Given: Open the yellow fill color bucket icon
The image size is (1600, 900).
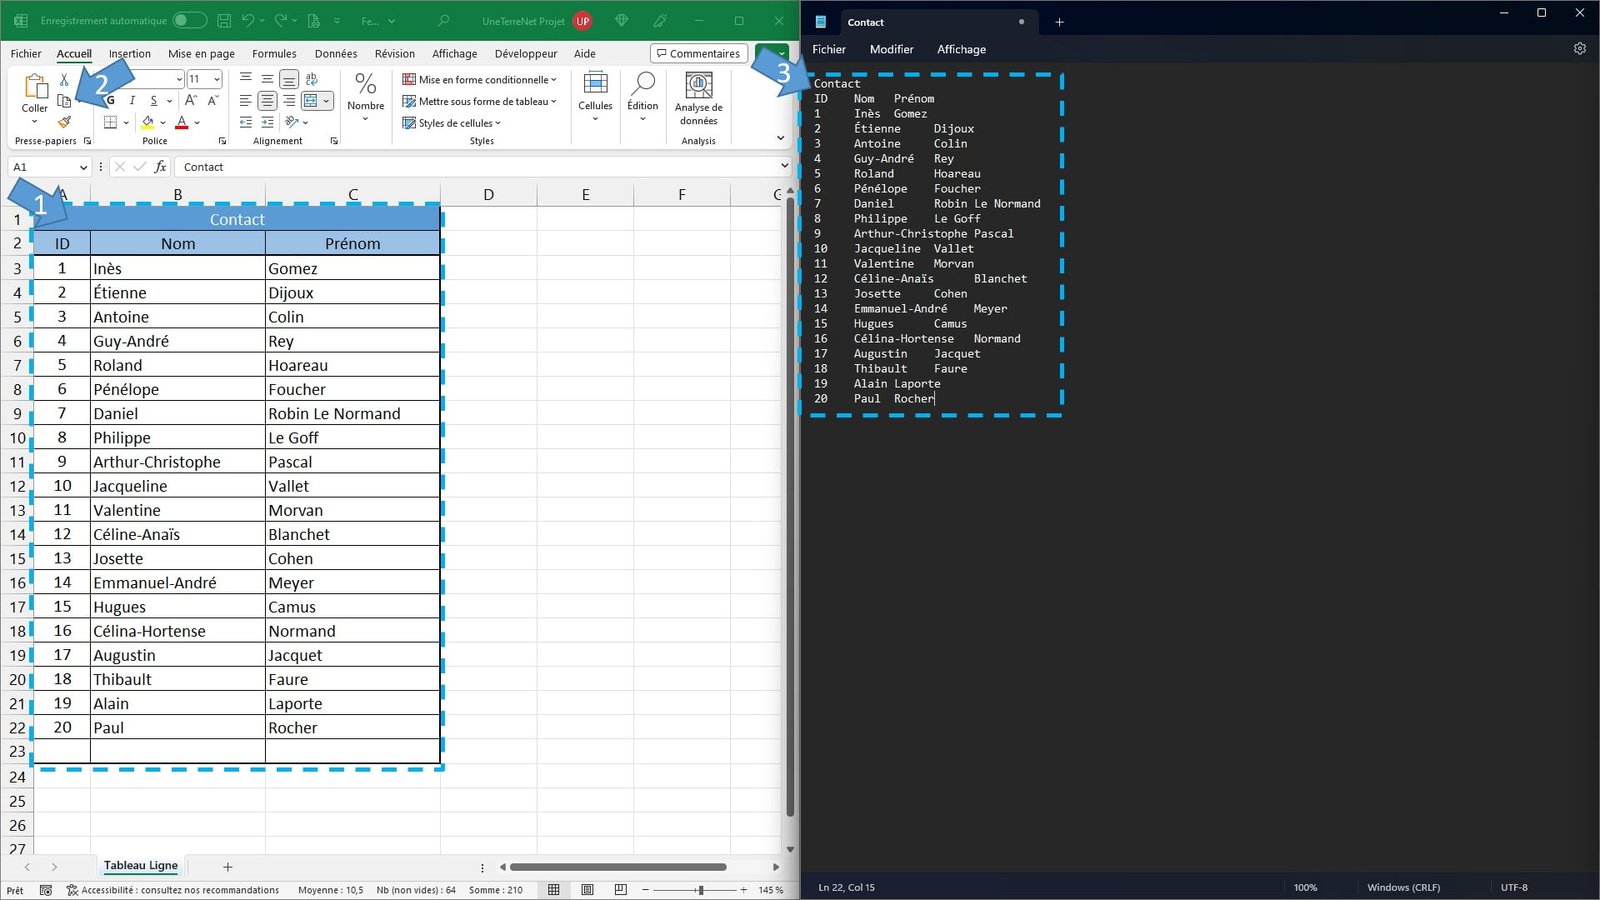Looking at the screenshot, I should click(x=150, y=122).
